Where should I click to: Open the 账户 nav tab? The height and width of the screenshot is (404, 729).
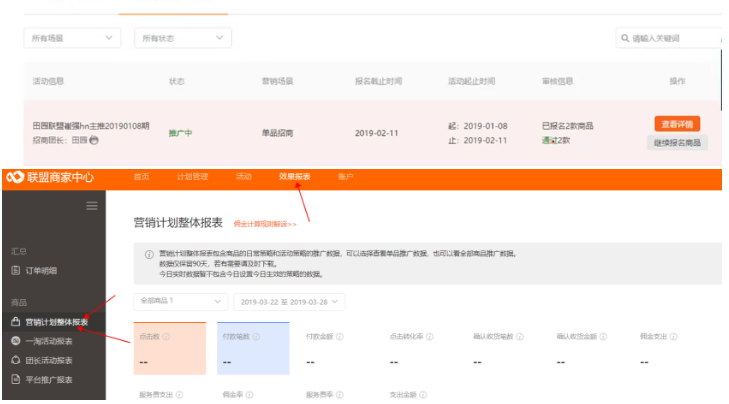(x=346, y=177)
